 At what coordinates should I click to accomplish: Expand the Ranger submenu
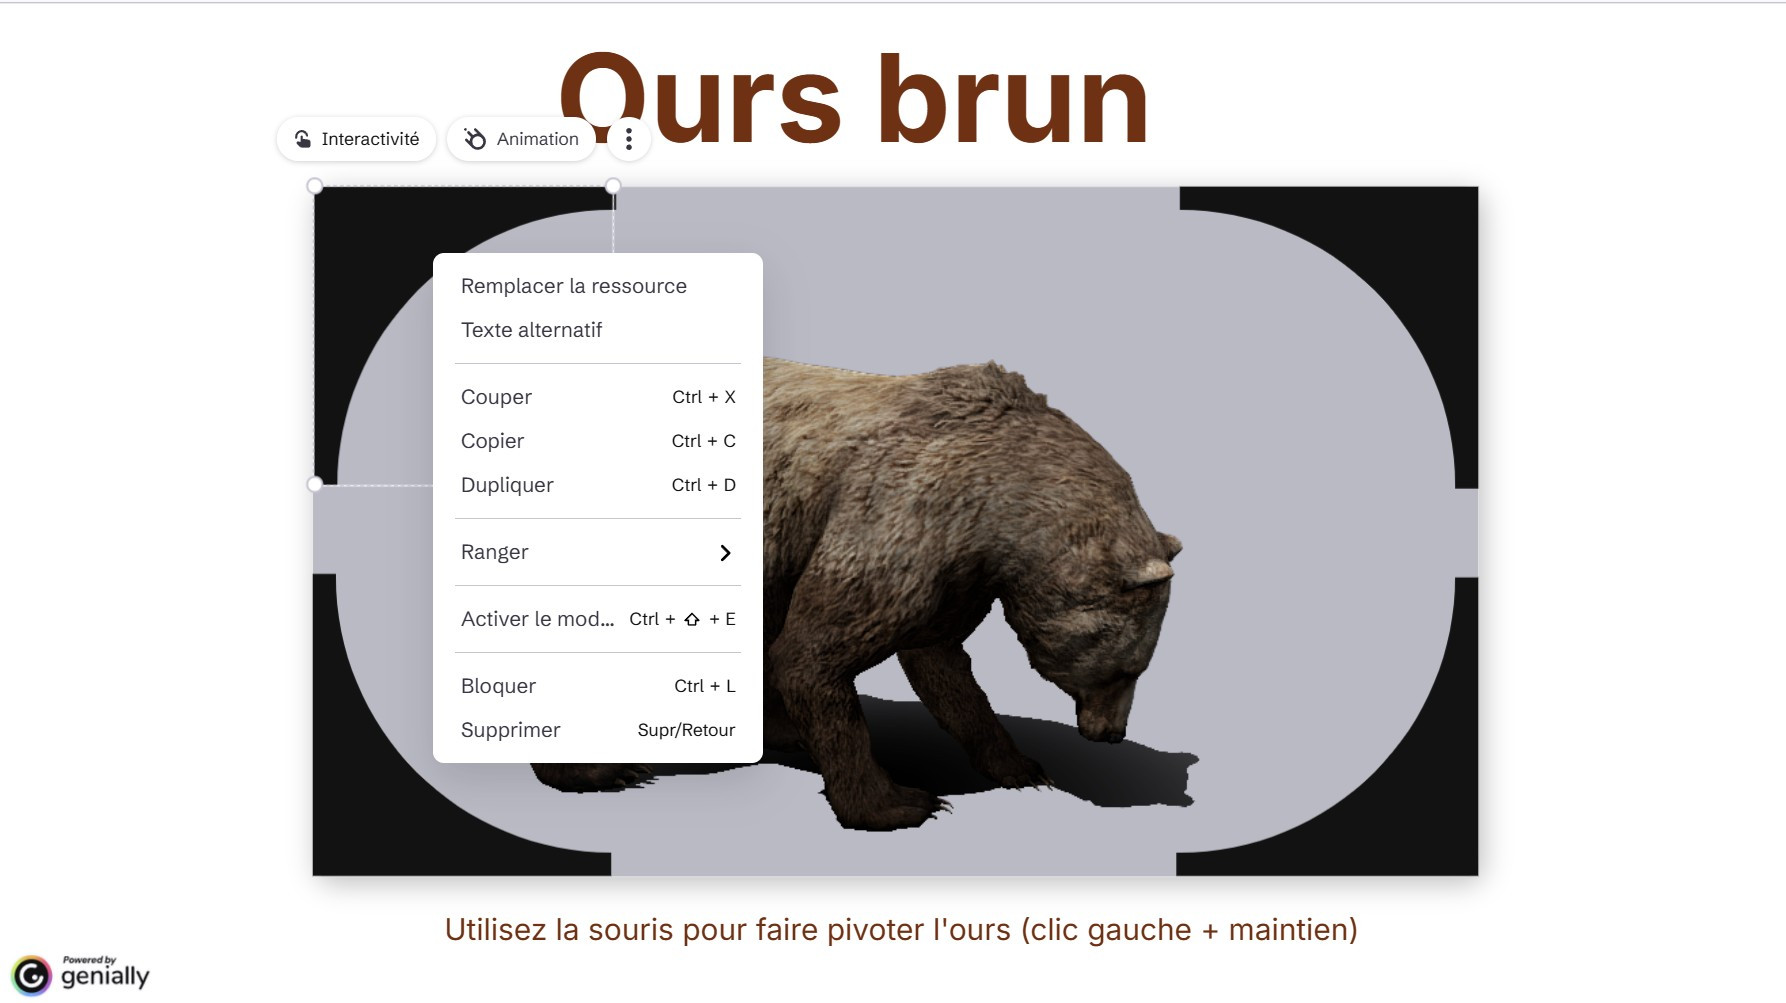pos(597,552)
